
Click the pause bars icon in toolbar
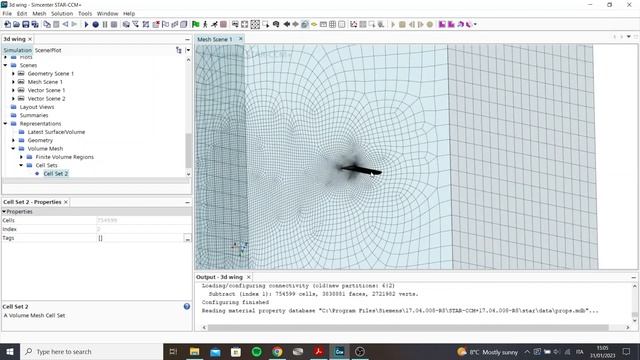coord(105,24)
